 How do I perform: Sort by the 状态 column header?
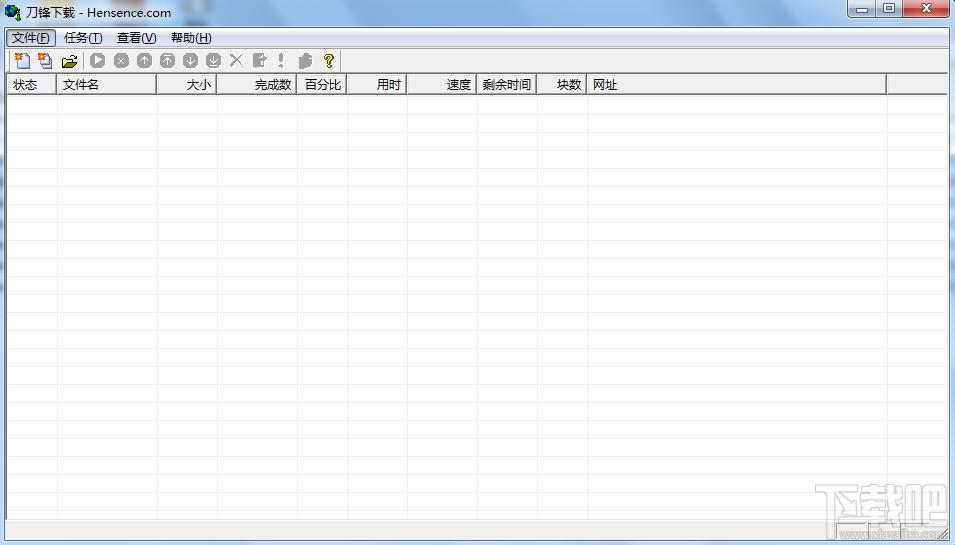point(32,85)
